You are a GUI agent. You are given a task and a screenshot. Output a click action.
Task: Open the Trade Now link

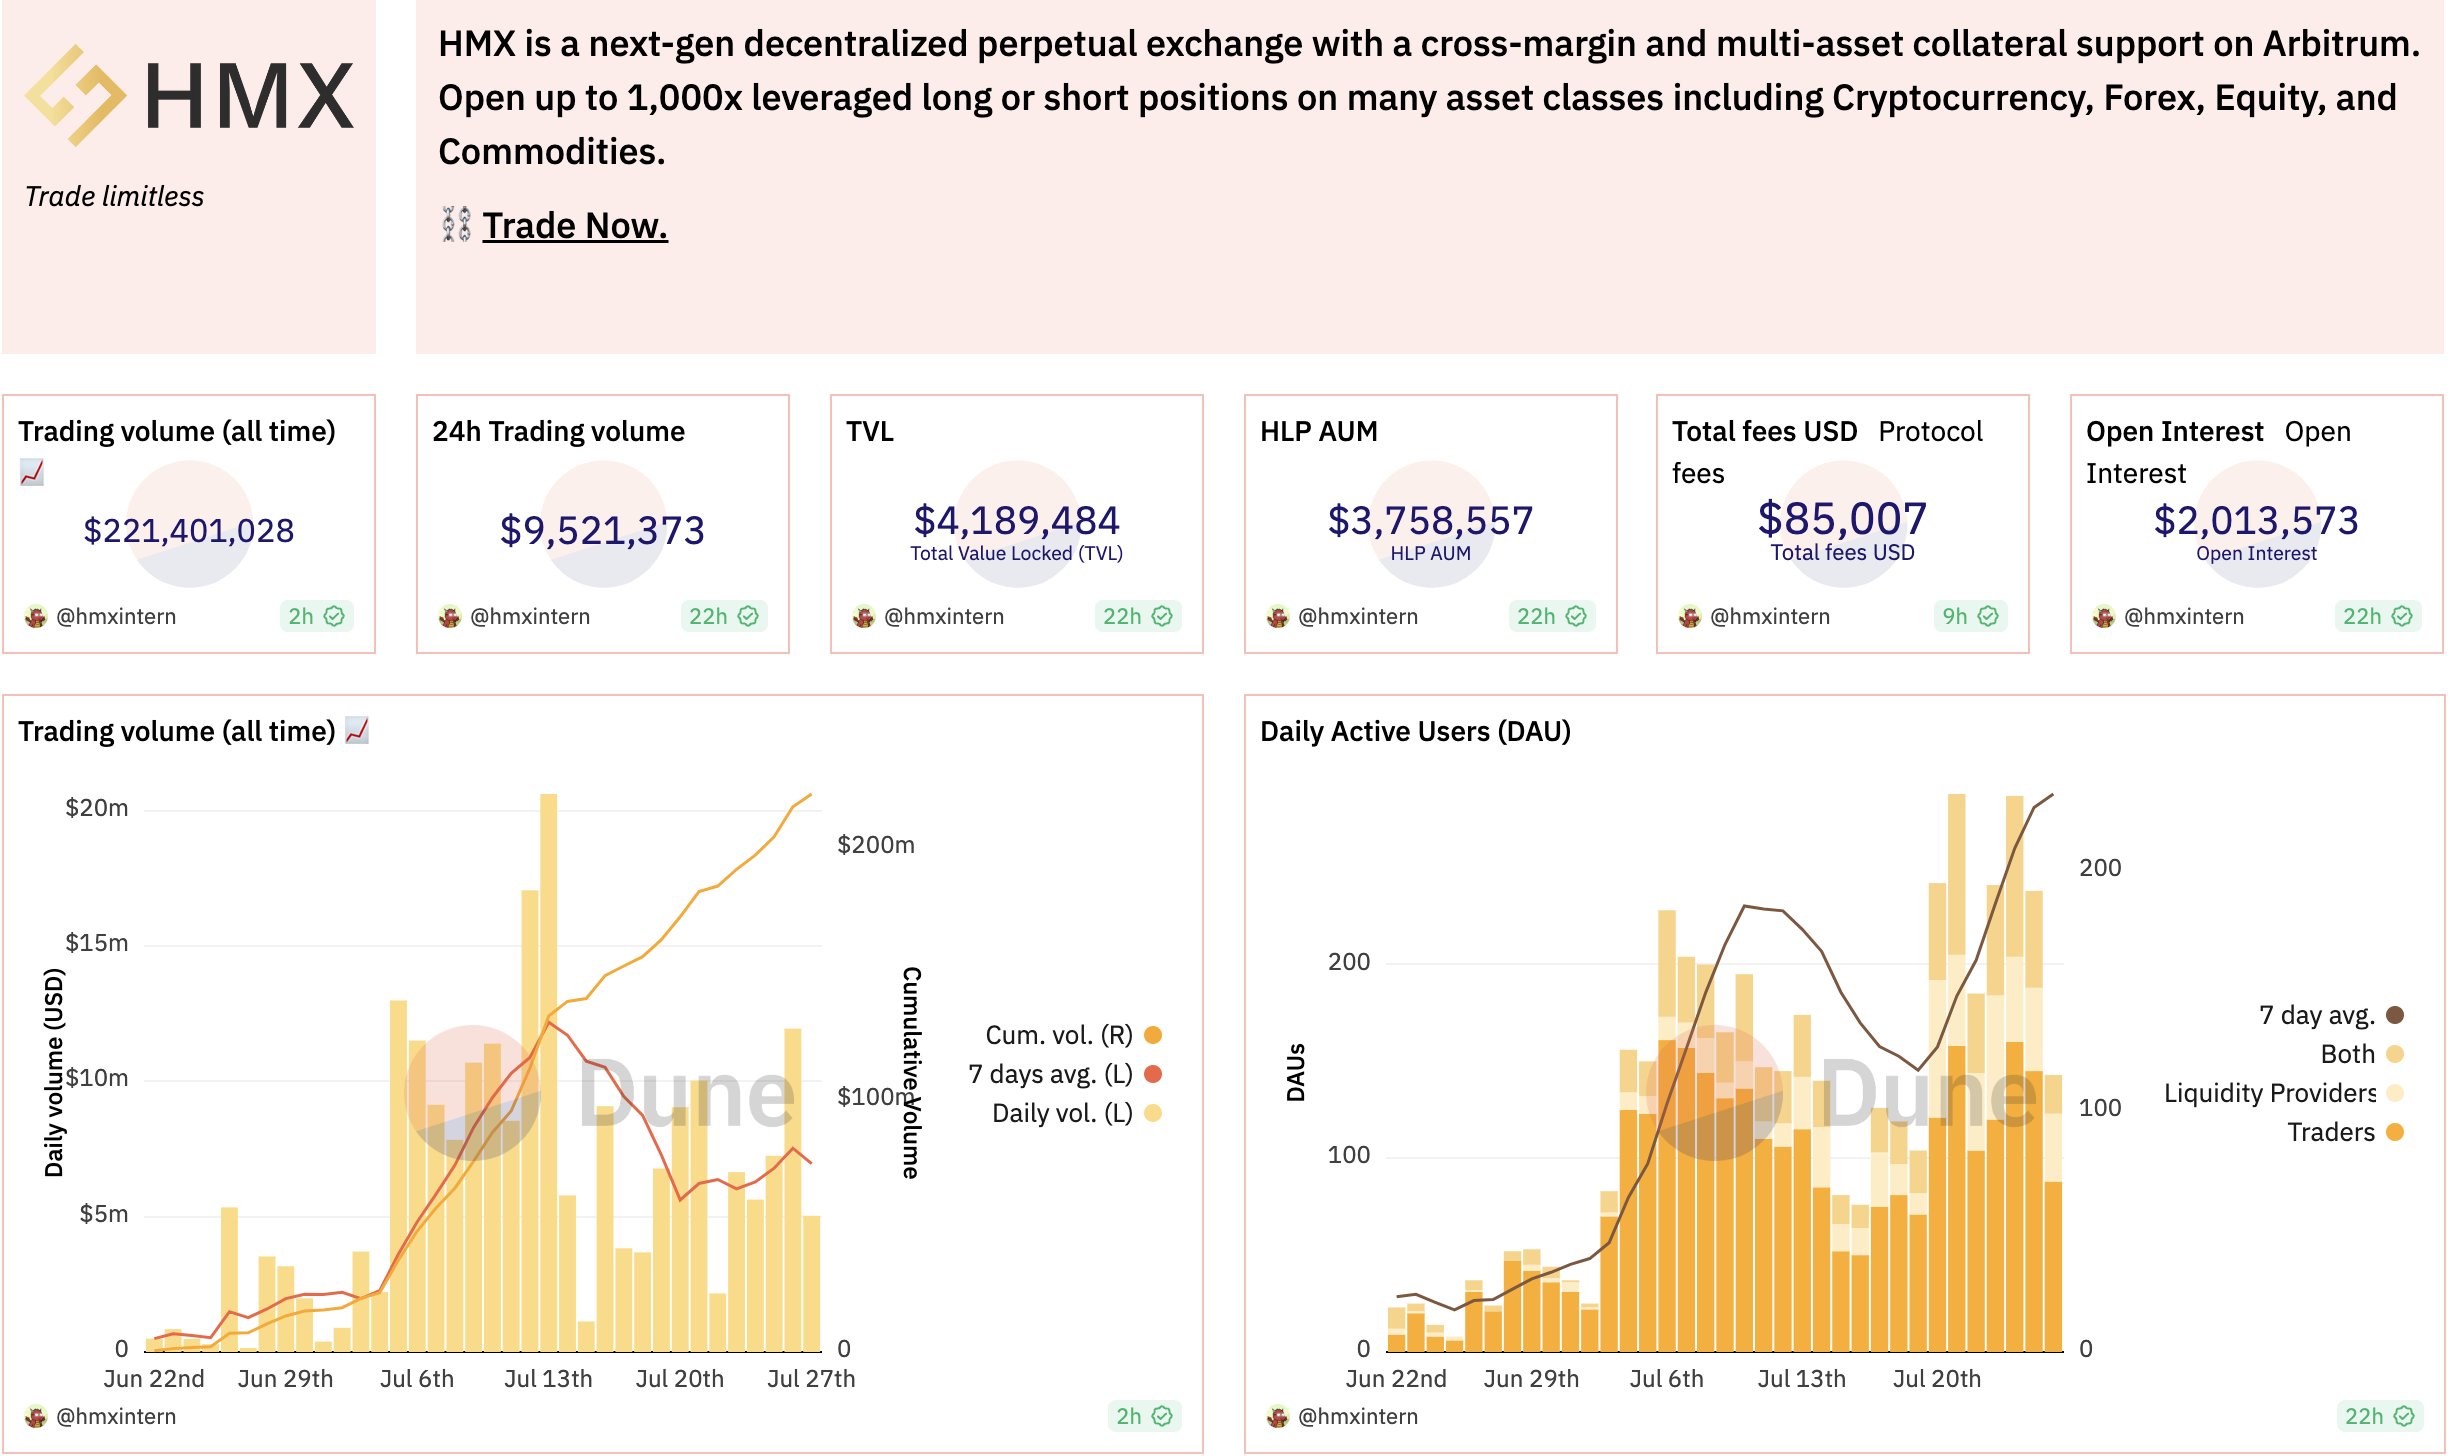[x=574, y=226]
